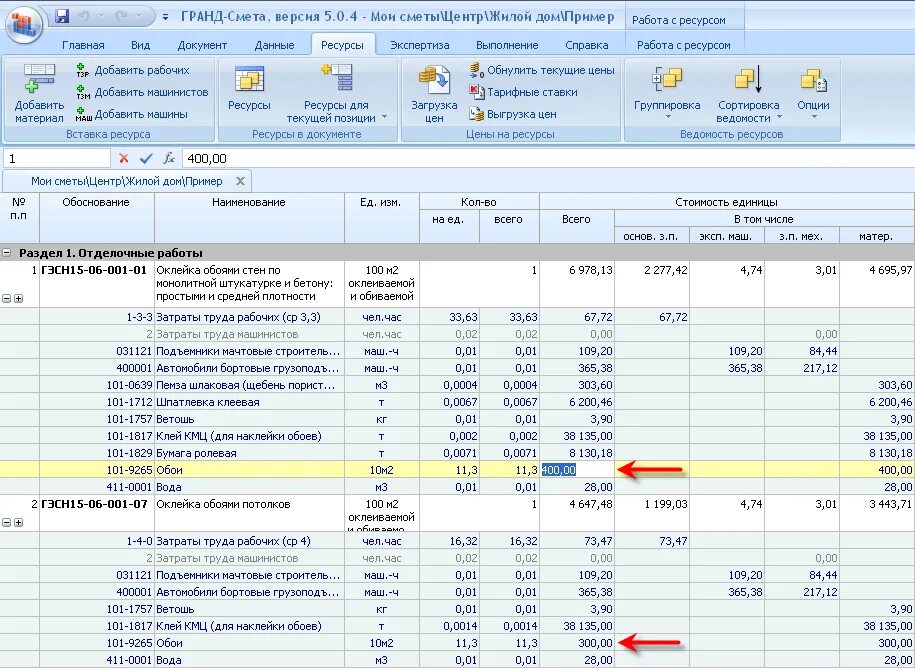Viewport: 915px width, 668px height.
Task: Expand the Ресурсы для текущей позиции dropdown arrow
Action: [385, 117]
